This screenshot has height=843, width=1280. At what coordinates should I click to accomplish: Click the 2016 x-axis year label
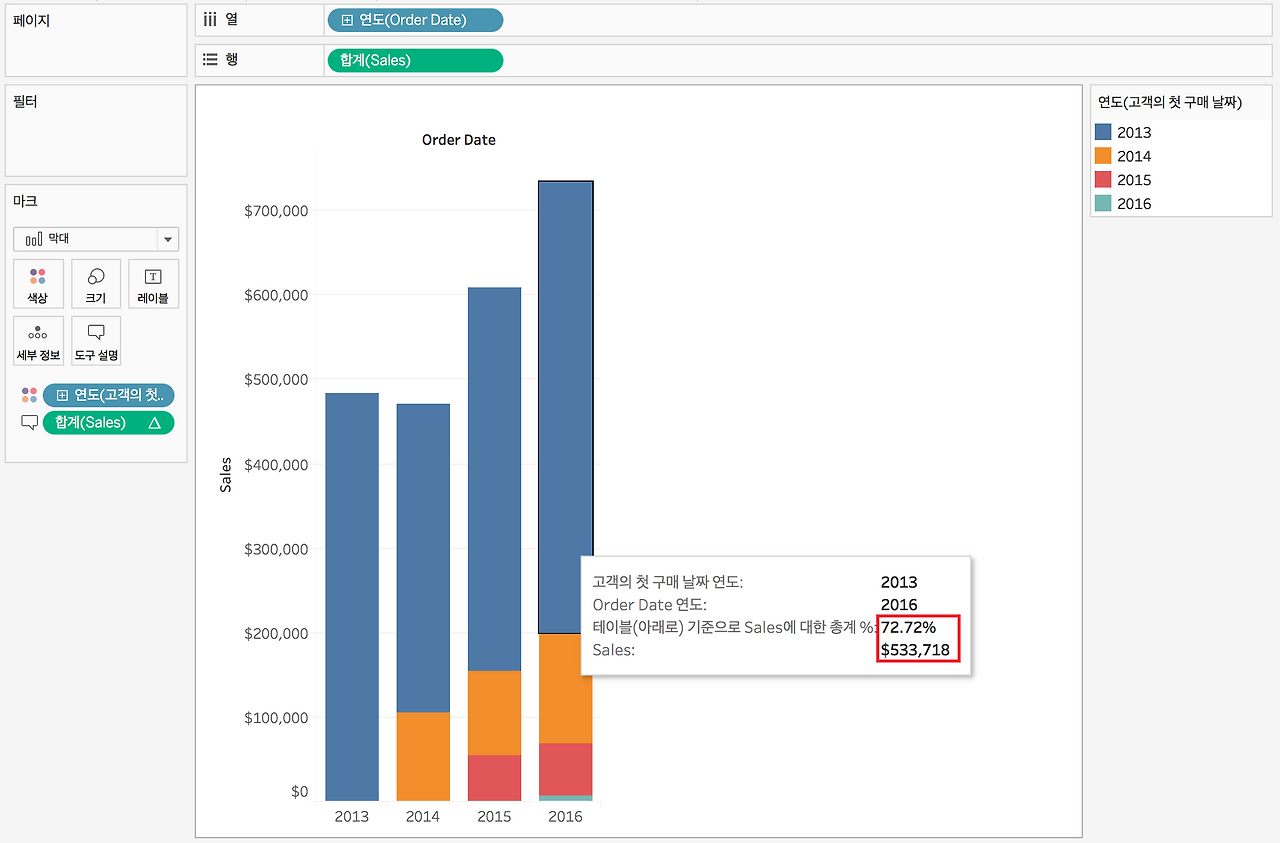point(566,817)
